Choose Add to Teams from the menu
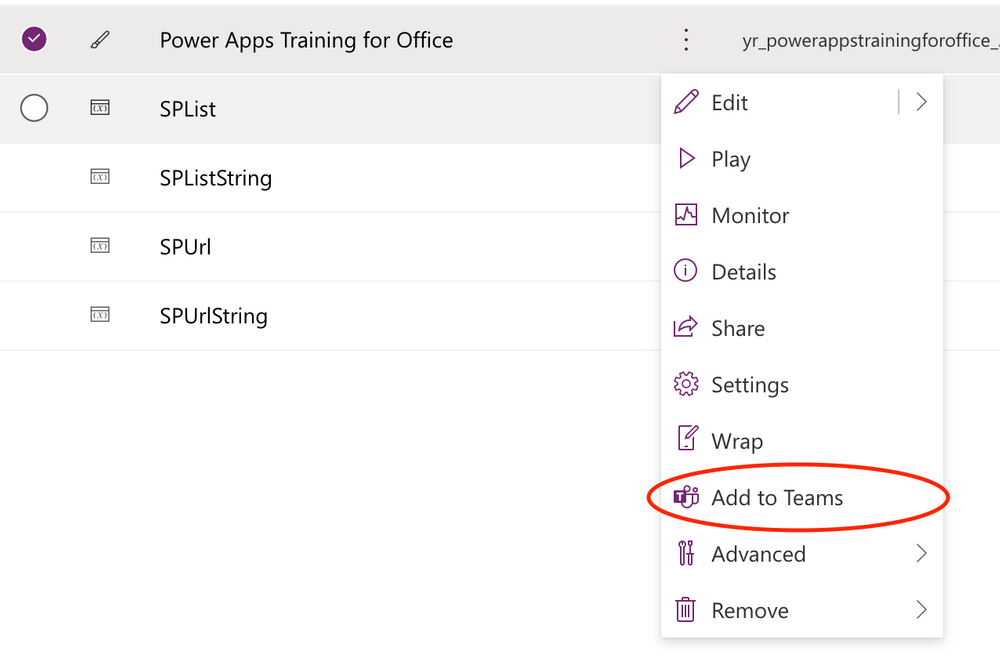 pyautogui.click(x=777, y=496)
